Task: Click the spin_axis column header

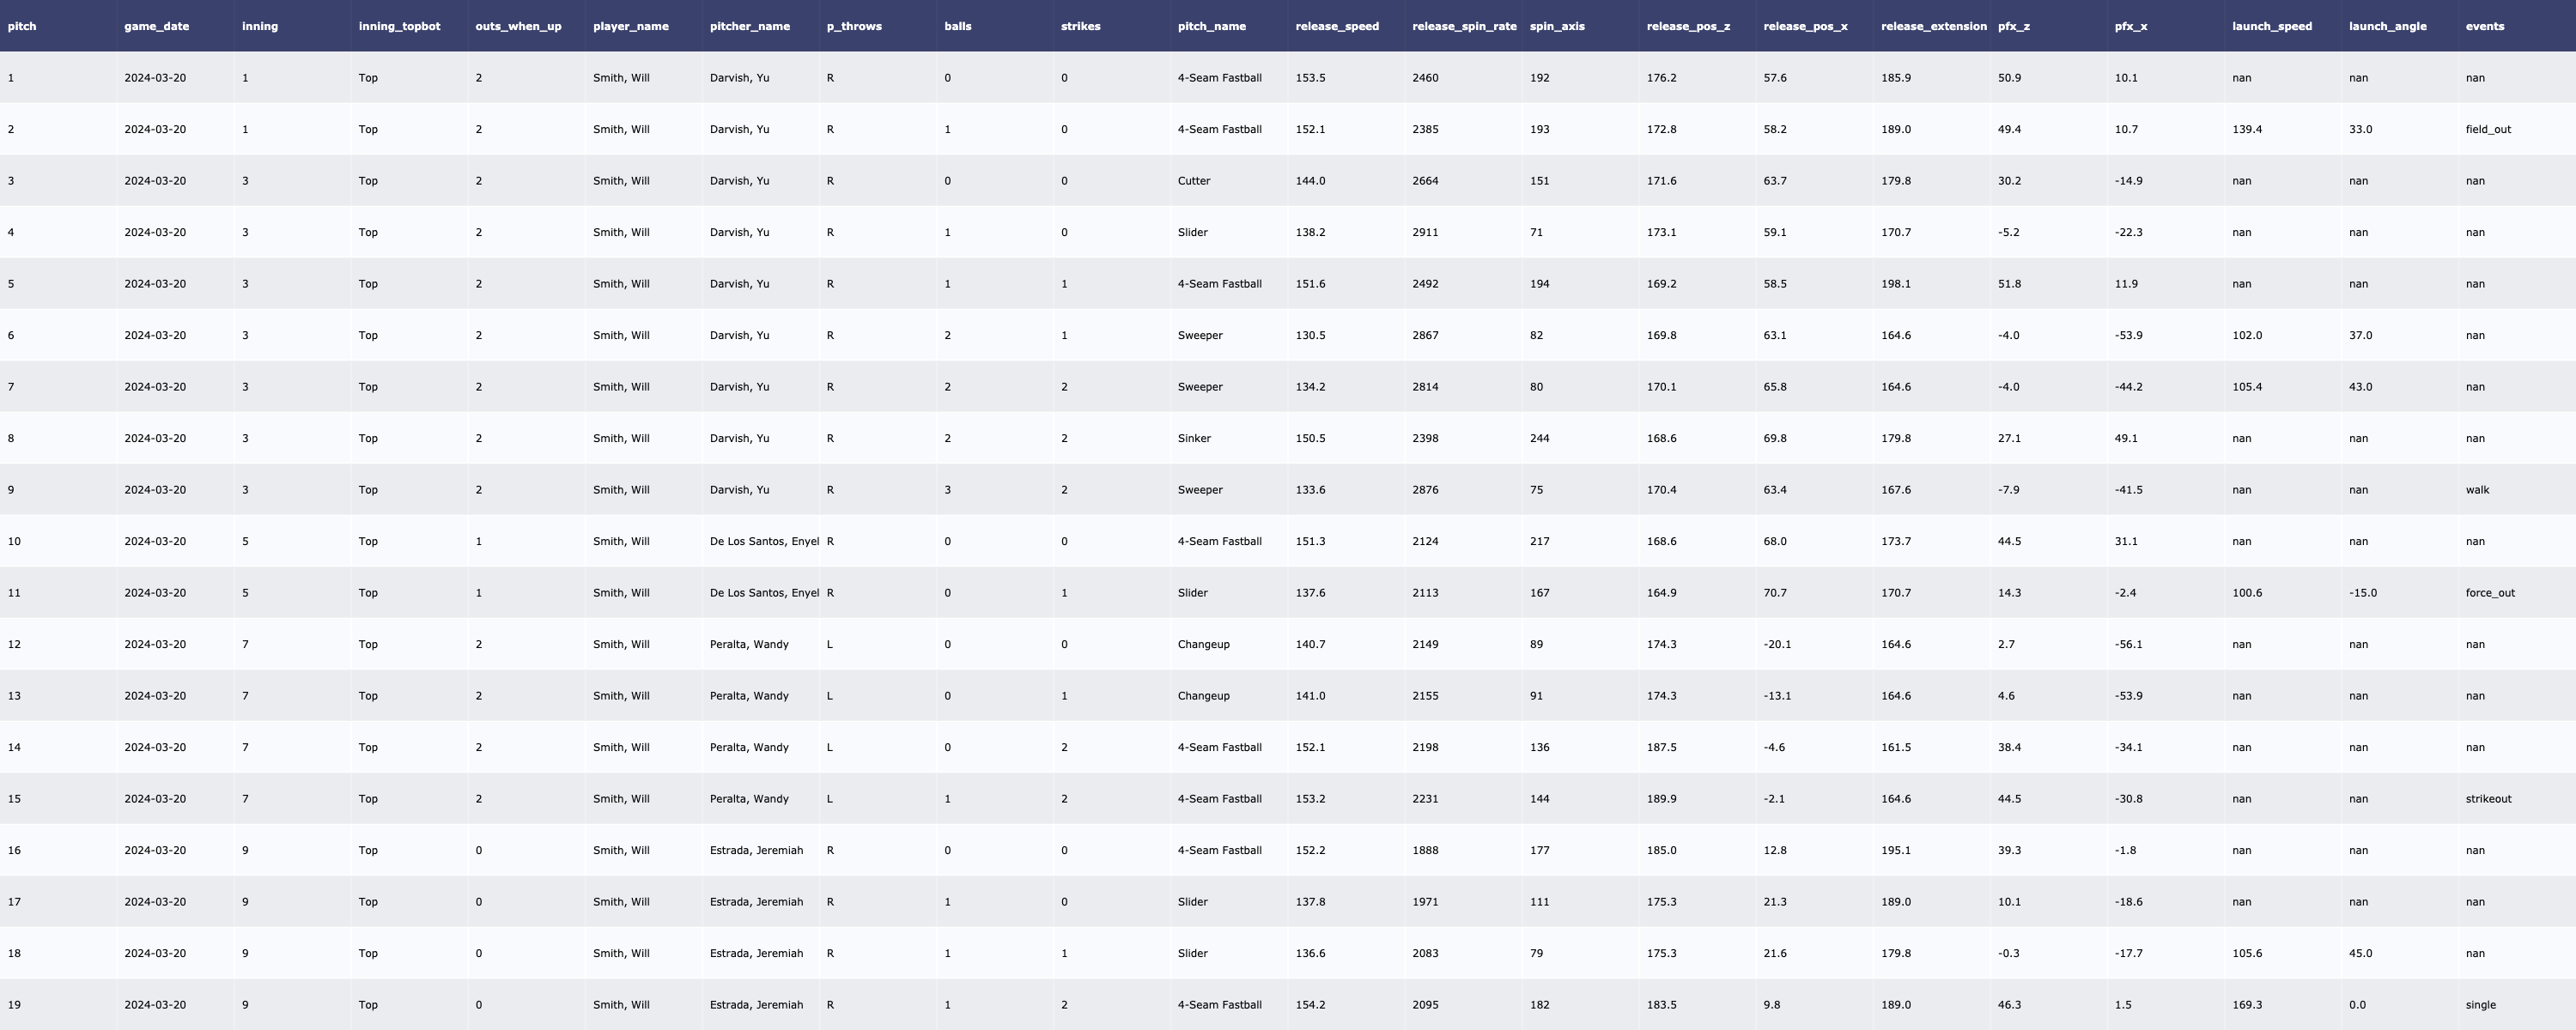Action: (x=1556, y=26)
